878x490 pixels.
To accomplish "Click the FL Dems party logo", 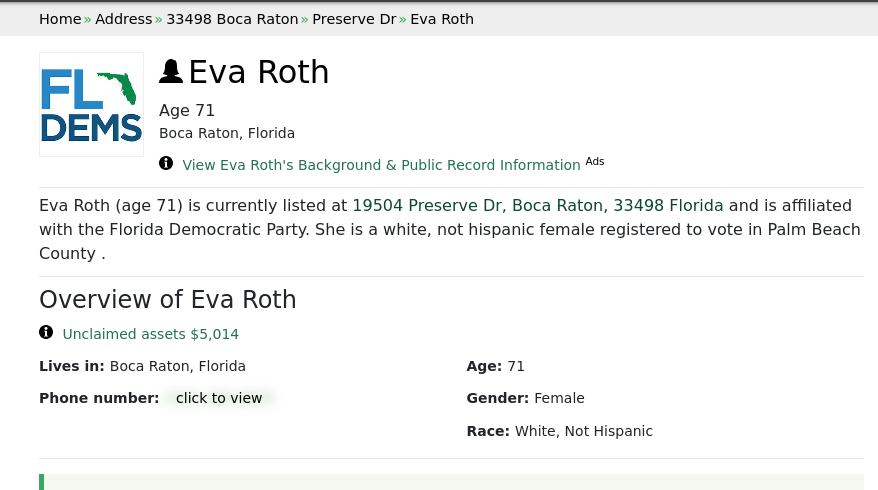I will 91,105.
